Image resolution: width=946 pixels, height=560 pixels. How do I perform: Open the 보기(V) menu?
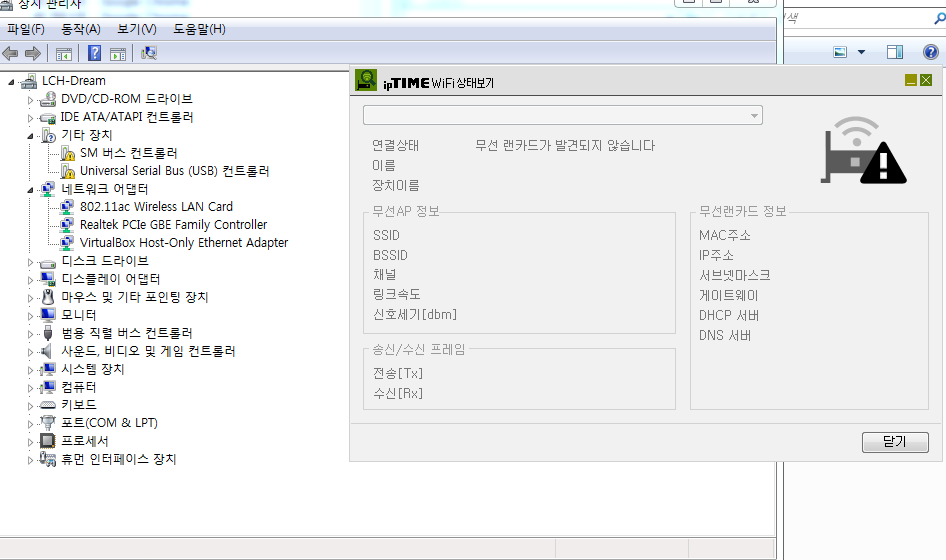[x=136, y=29]
